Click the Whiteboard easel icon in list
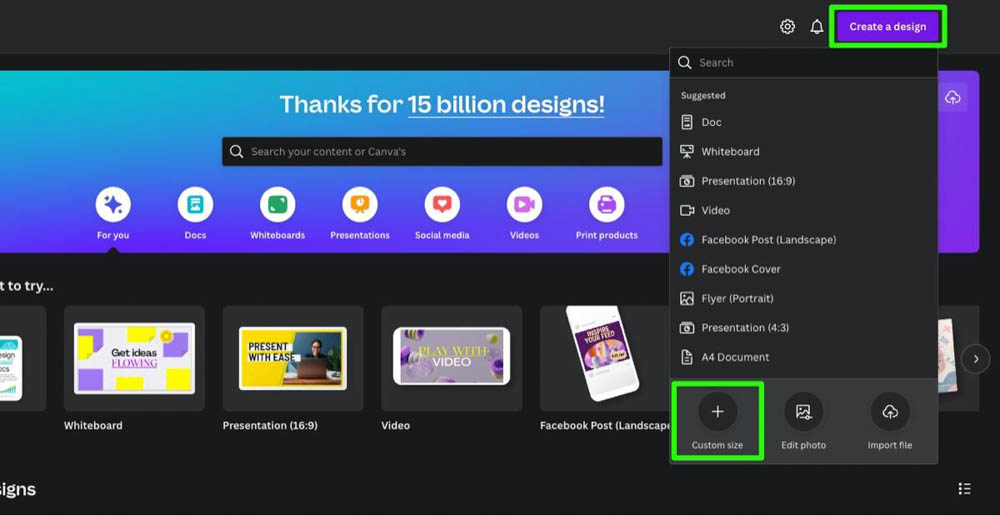This screenshot has height=516, width=1000. (x=687, y=151)
